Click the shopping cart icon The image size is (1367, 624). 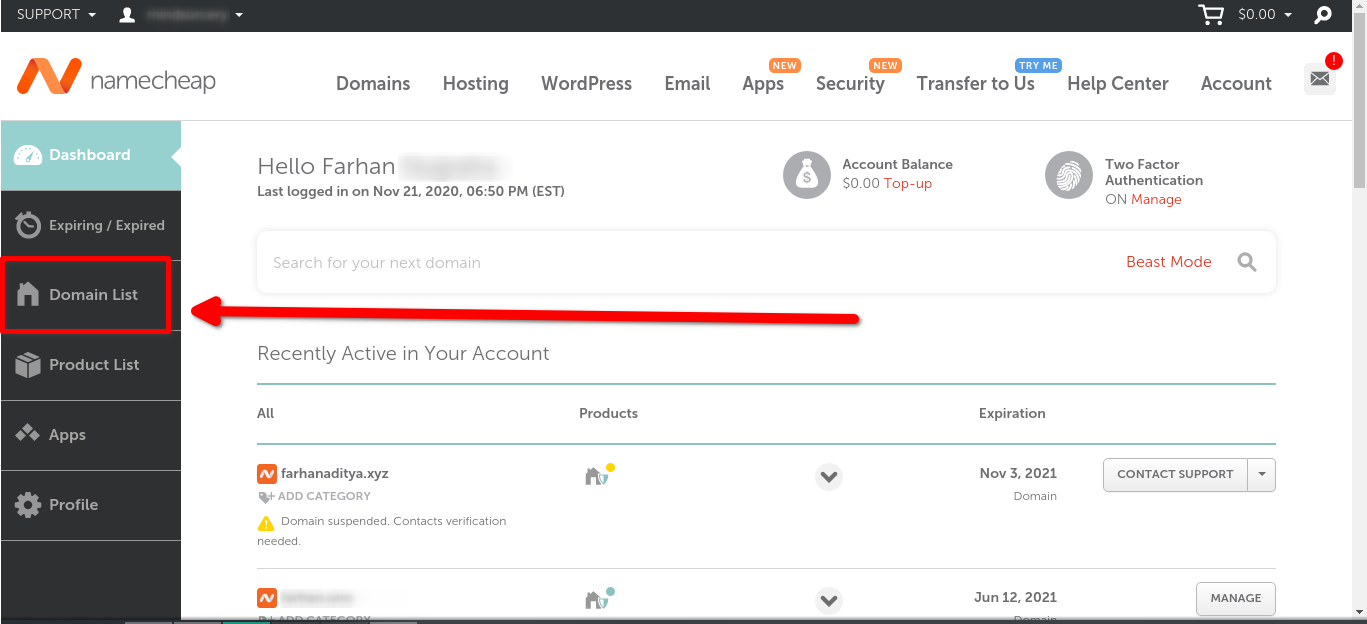[1210, 15]
